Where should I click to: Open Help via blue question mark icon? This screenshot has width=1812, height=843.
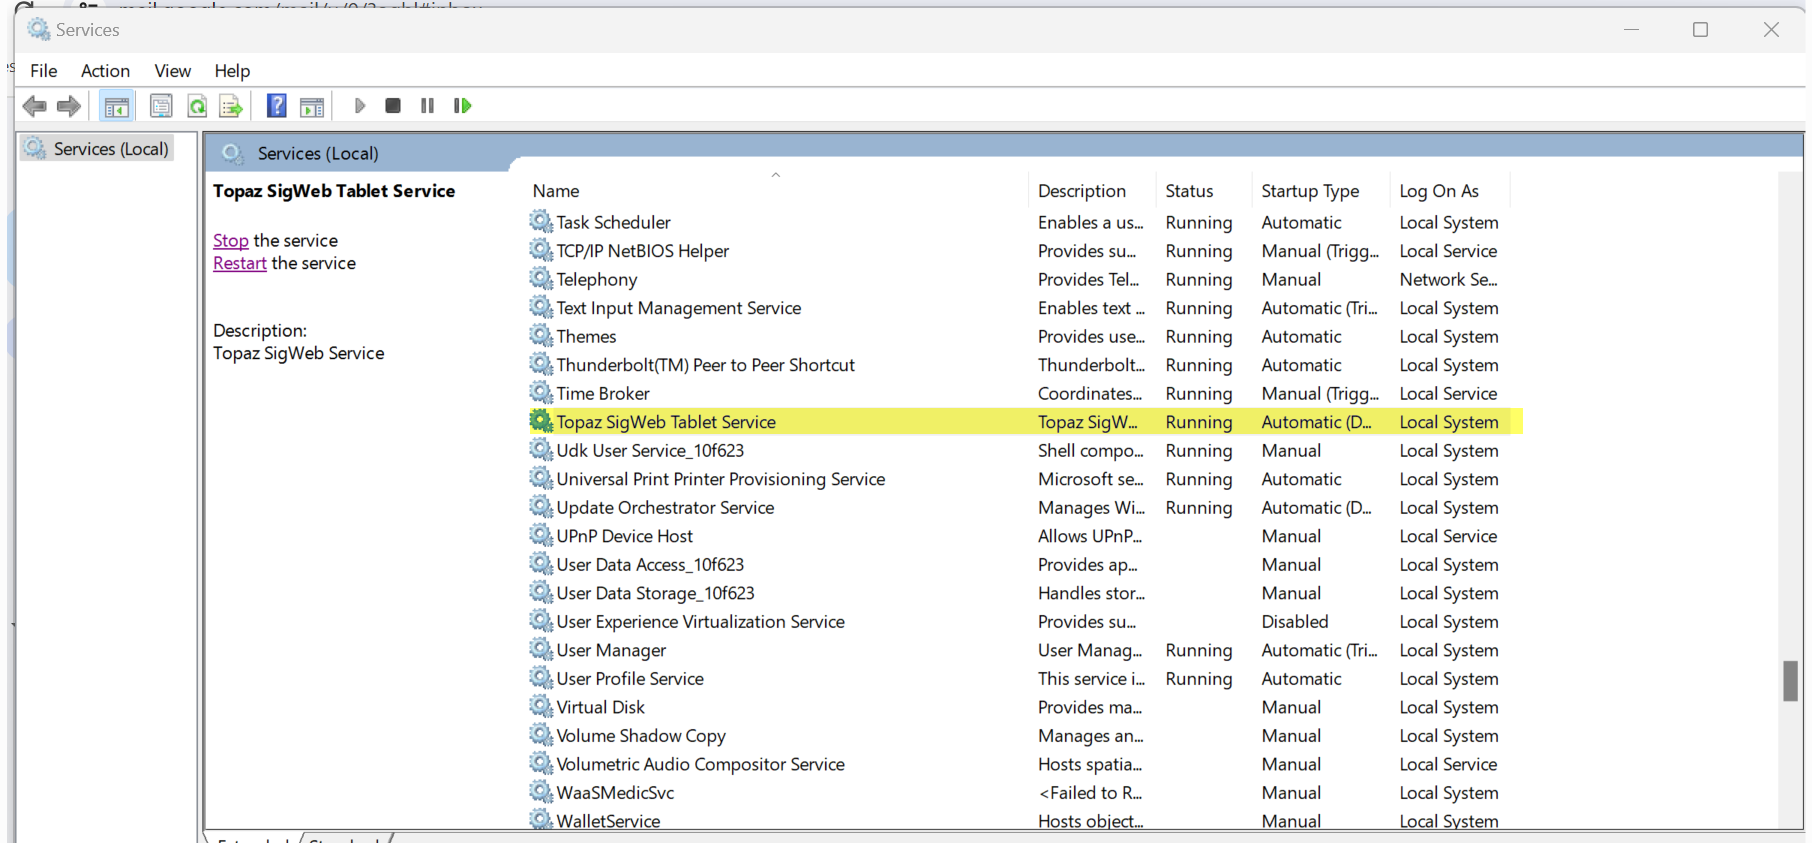tap(277, 106)
